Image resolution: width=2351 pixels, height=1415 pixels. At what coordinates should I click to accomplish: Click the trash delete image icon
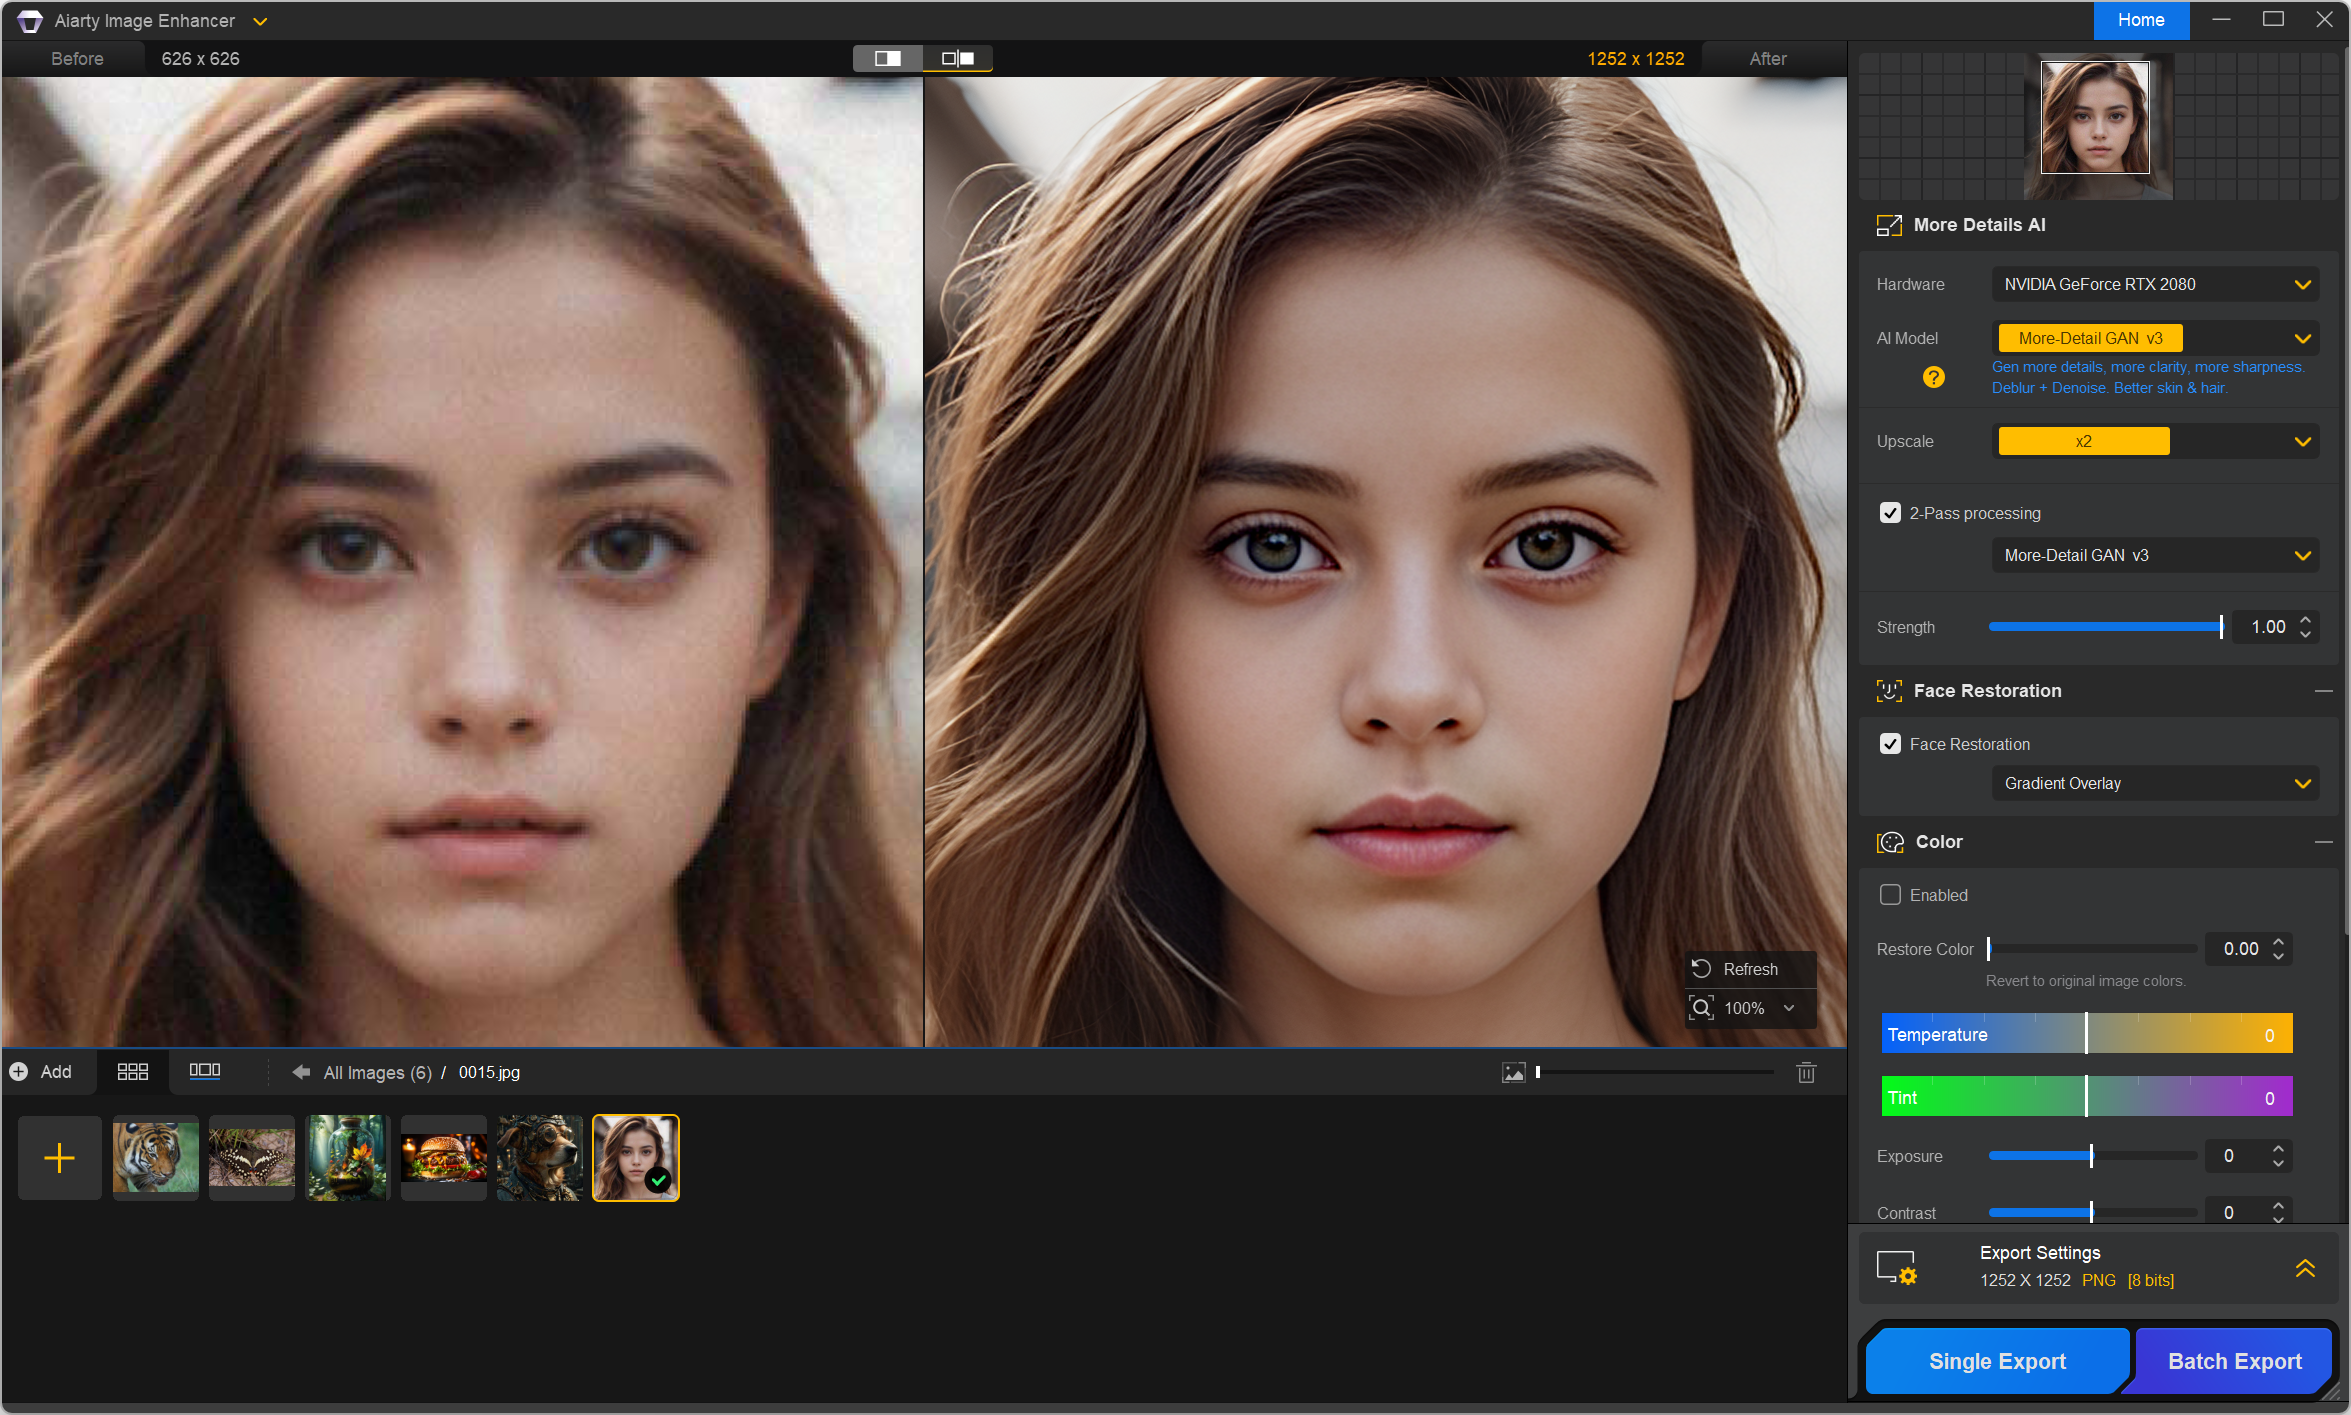tap(1806, 1073)
